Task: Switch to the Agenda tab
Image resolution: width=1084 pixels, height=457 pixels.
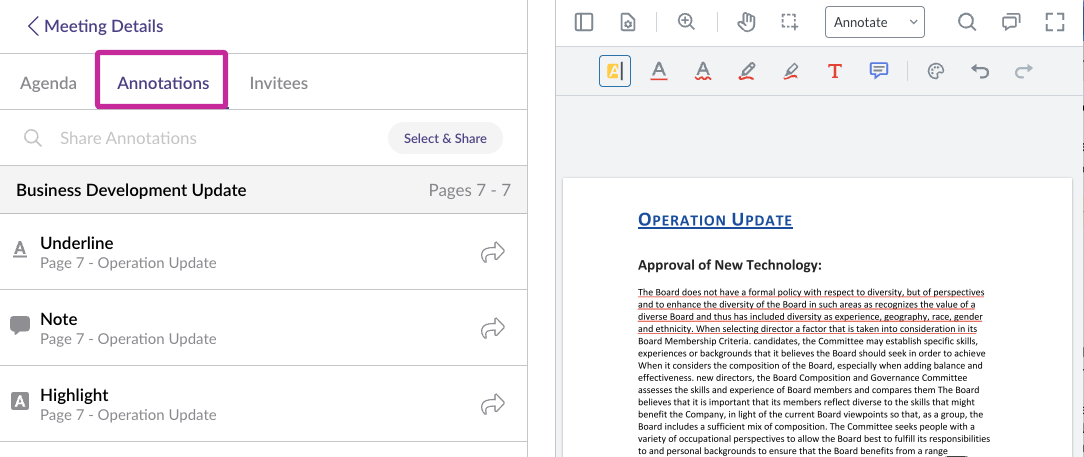Action: (48, 84)
